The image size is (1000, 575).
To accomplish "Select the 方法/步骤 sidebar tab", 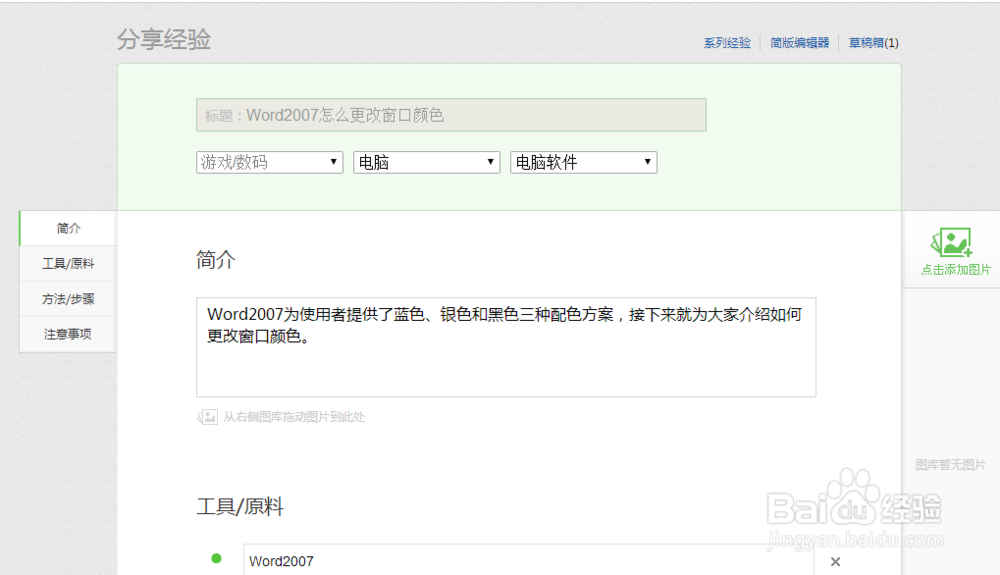I will (68, 298).
